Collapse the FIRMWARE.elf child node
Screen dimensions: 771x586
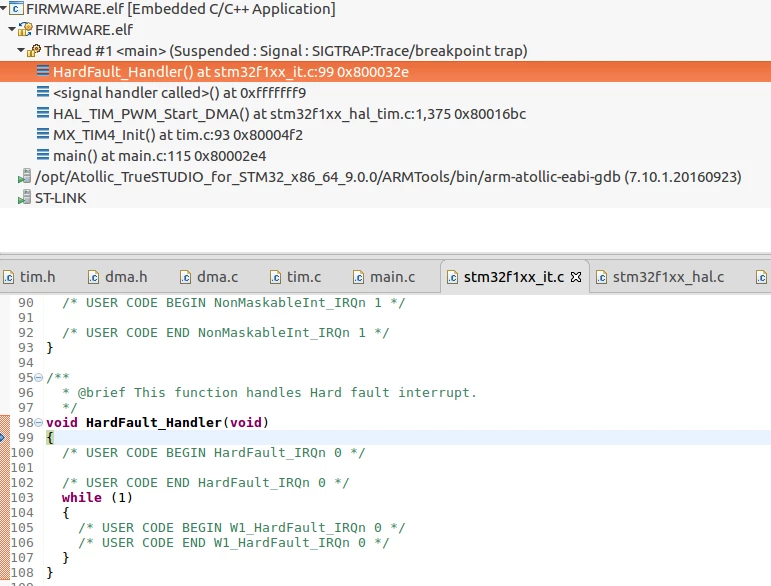tap(12, 29)
